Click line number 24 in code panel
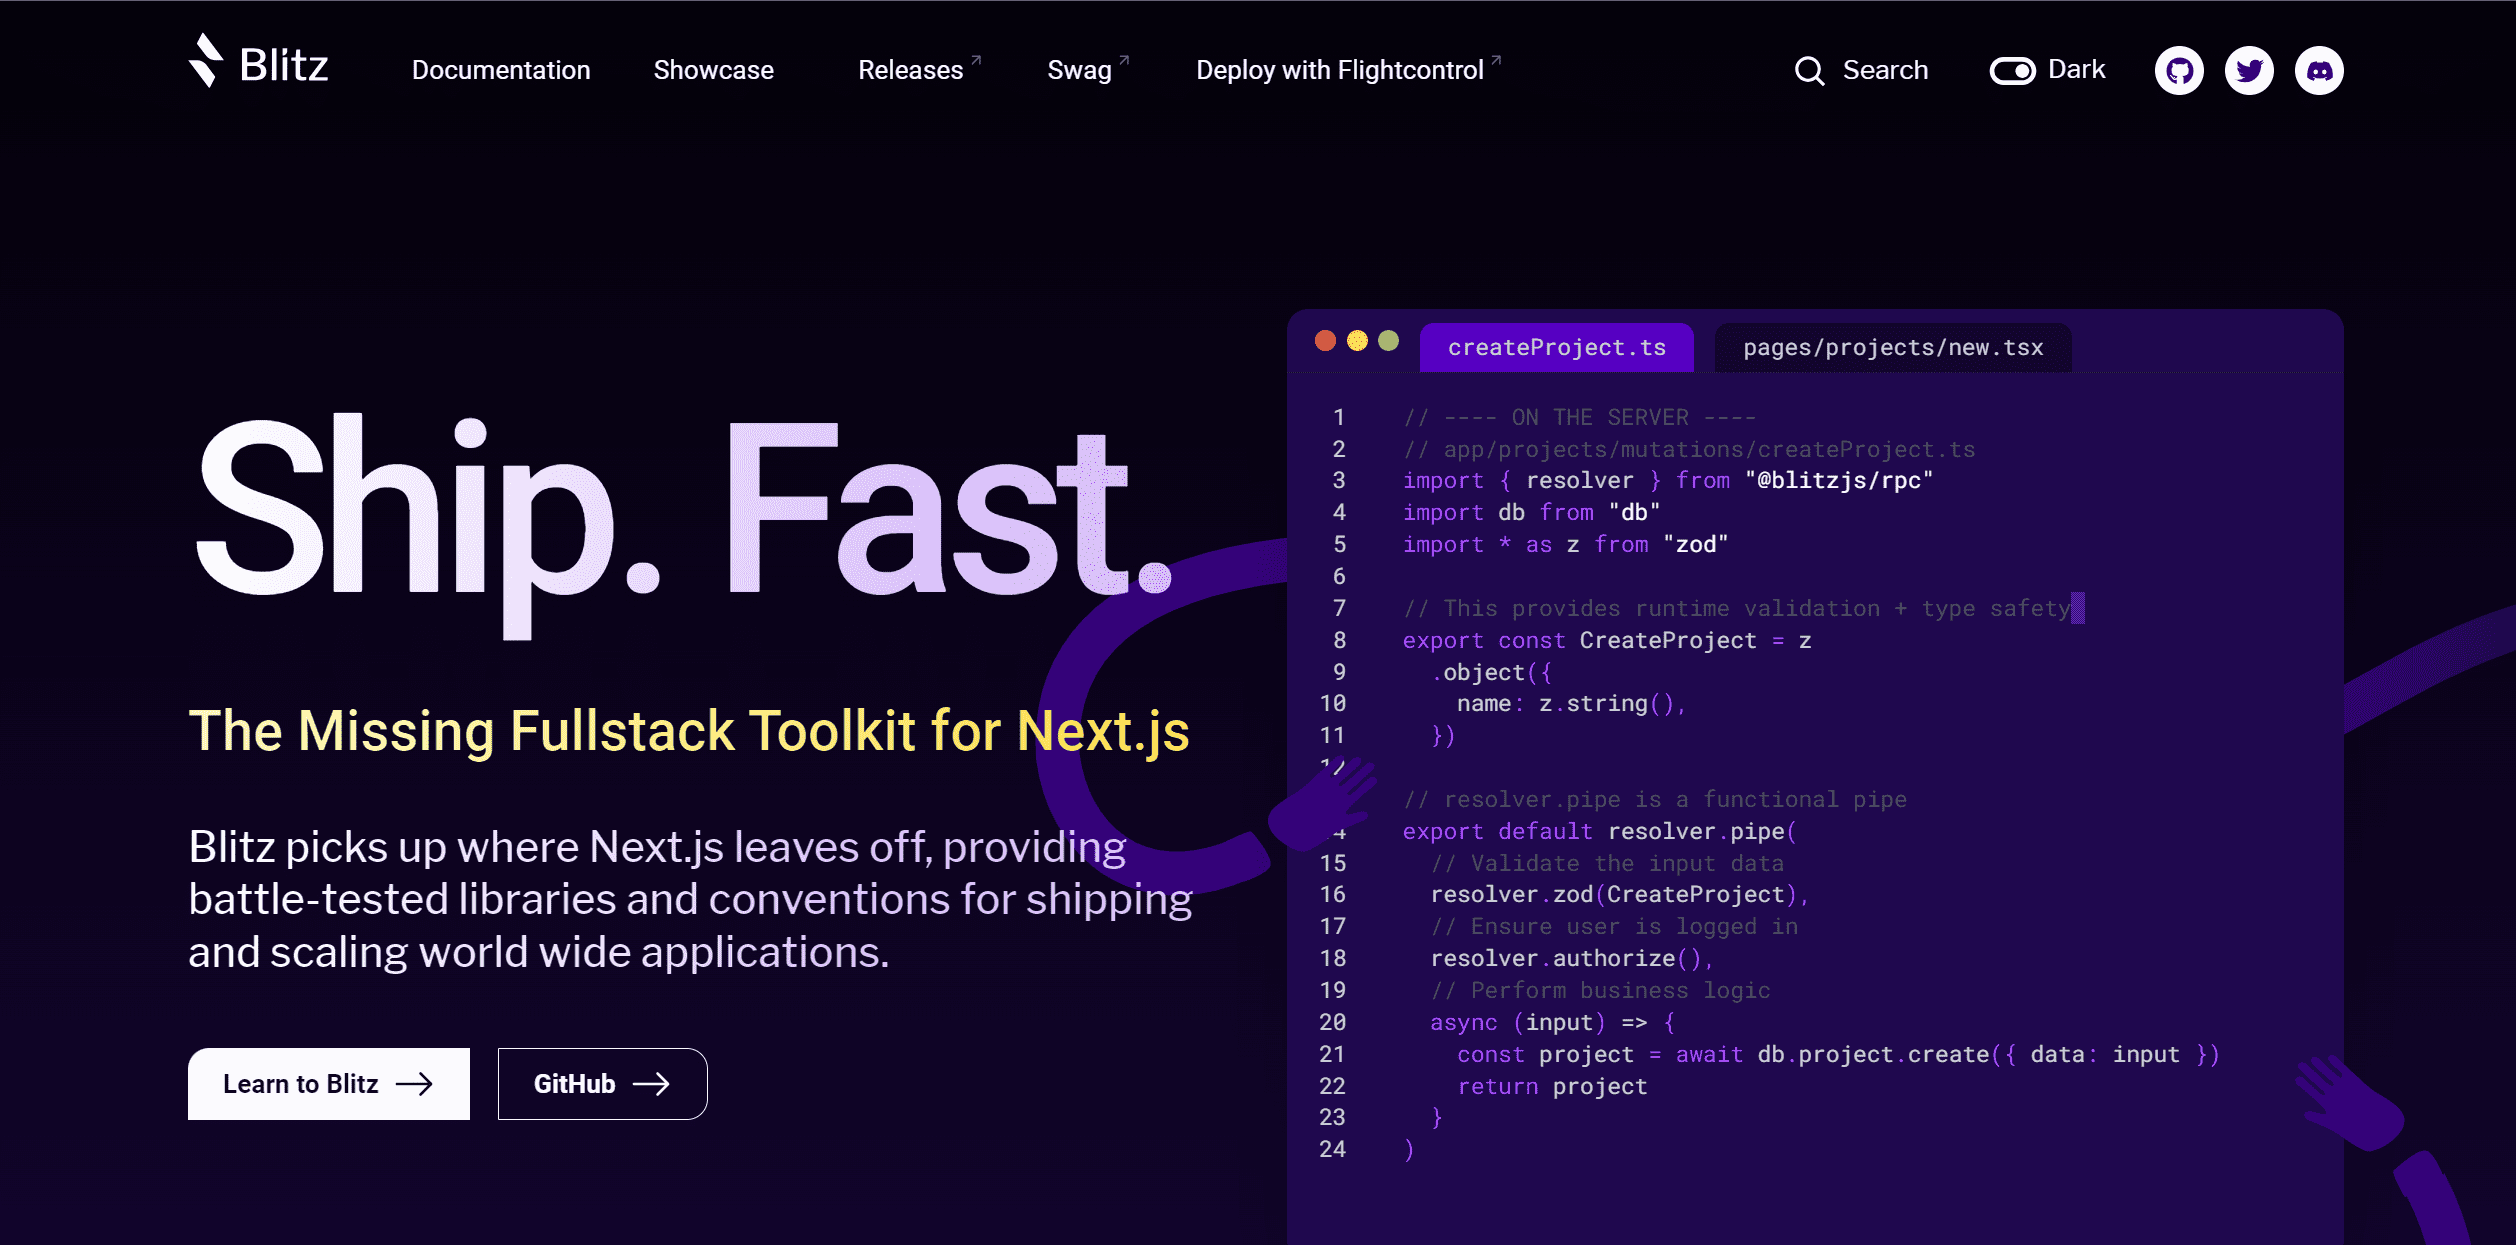 tap(1332, 1150)
